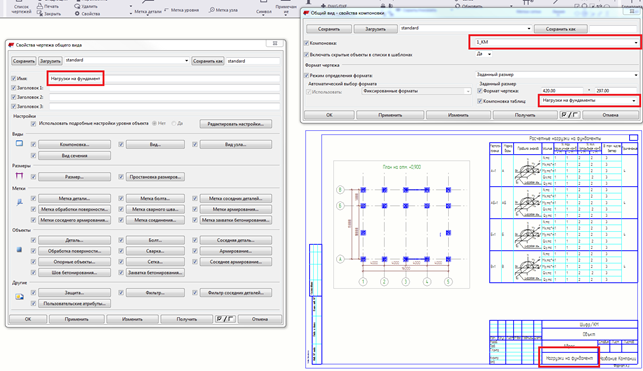
Task: Select the Метка уровня tool icon
Action: click(166, 10)
